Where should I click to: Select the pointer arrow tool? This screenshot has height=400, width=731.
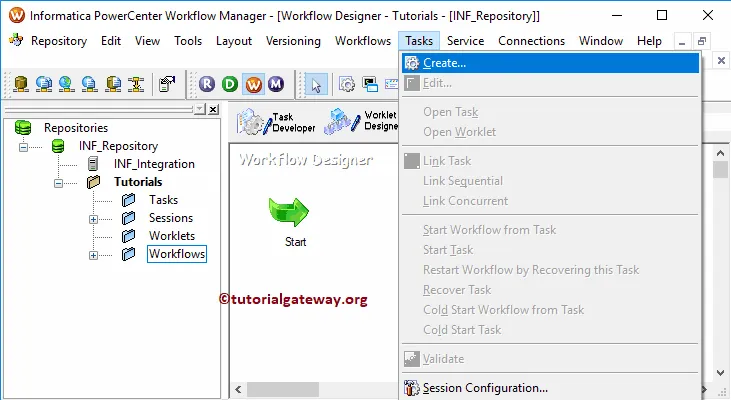[x=316, y=85]
